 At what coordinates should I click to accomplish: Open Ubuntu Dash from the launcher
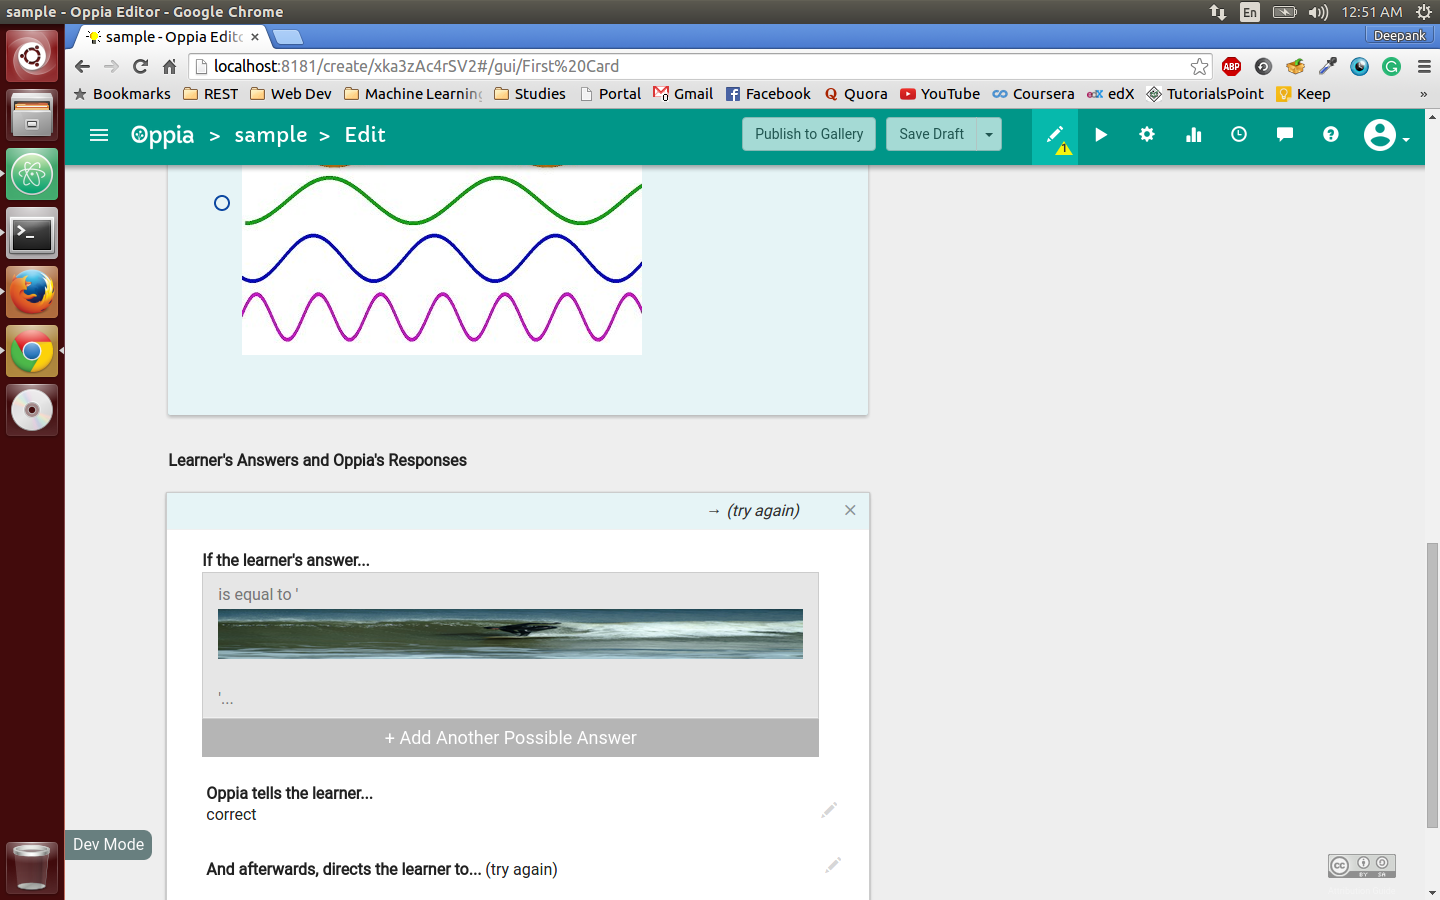tap(32, 56)
